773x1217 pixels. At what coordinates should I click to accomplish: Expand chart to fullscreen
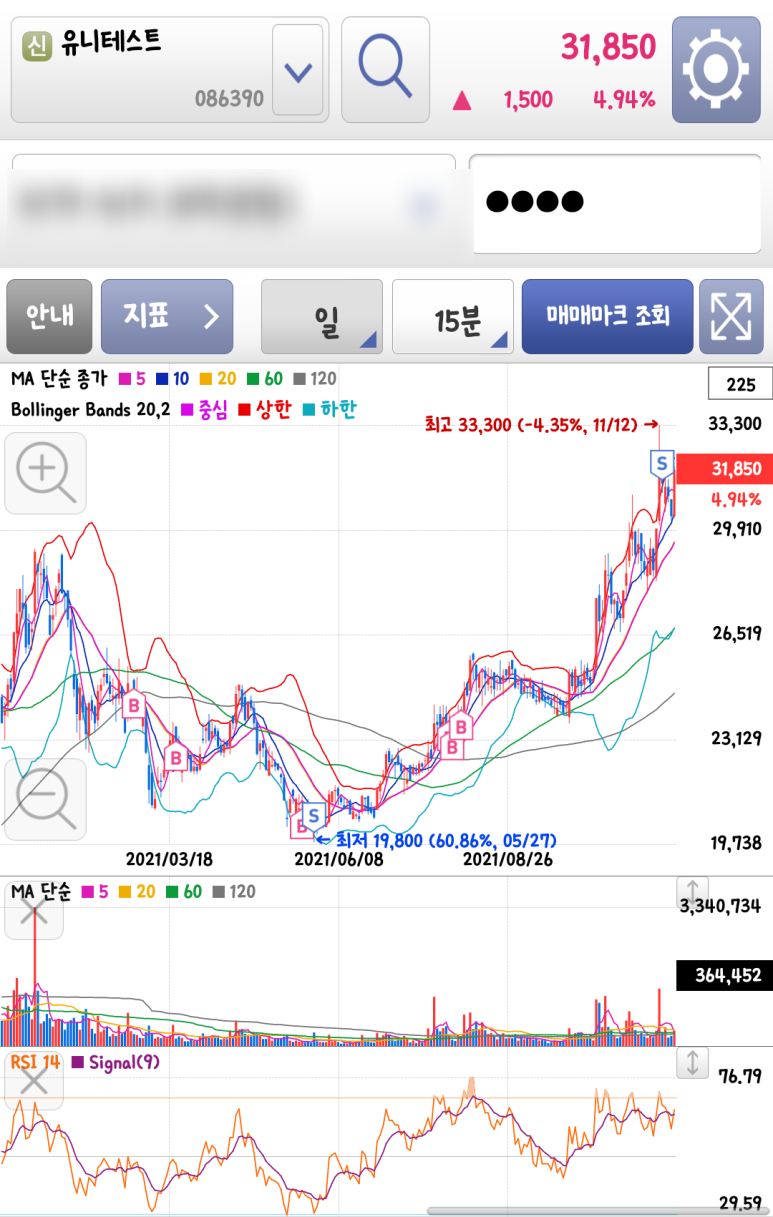click(731, 316)
